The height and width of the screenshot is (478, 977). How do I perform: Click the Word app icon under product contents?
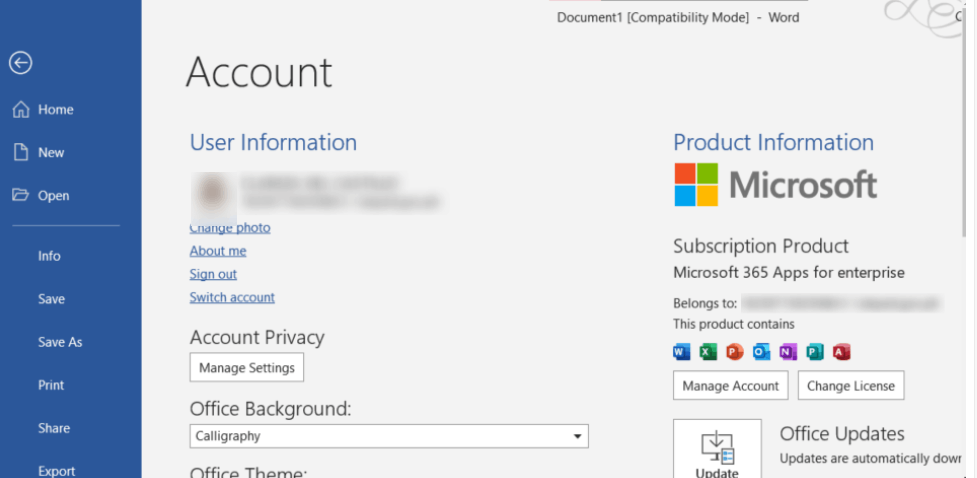[x=682, y=352]
